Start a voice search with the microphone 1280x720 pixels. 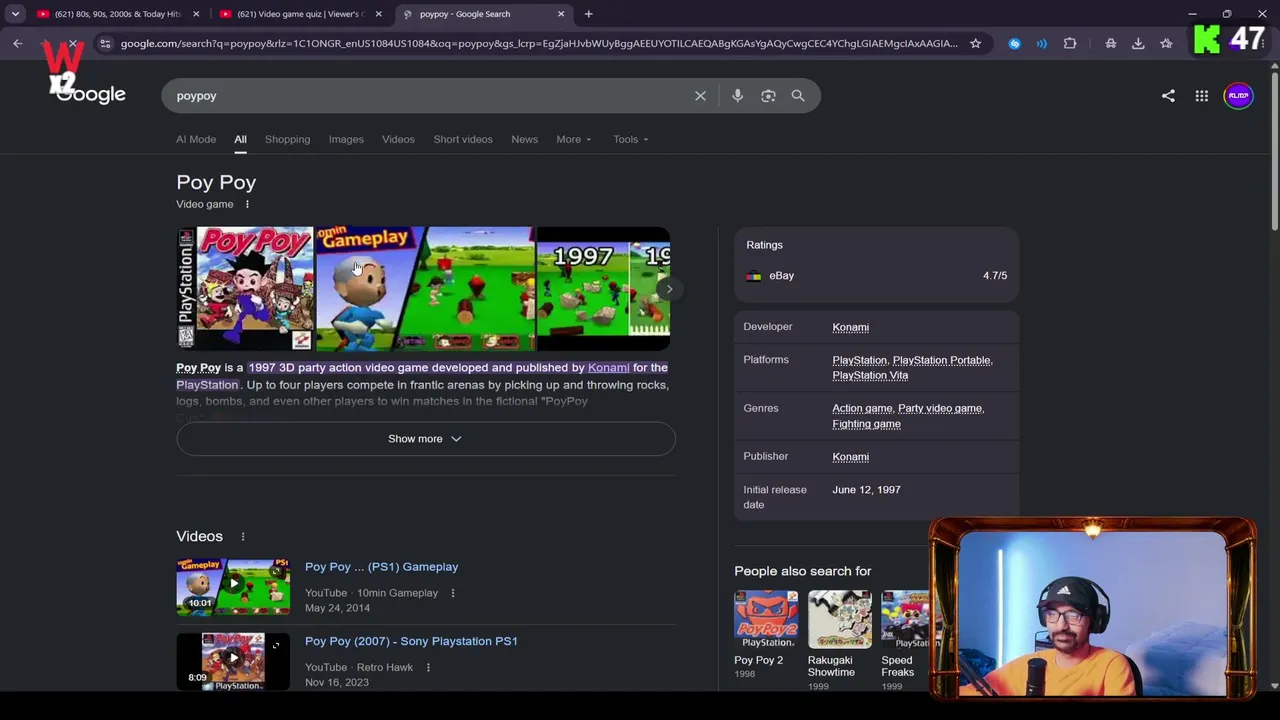737,96
